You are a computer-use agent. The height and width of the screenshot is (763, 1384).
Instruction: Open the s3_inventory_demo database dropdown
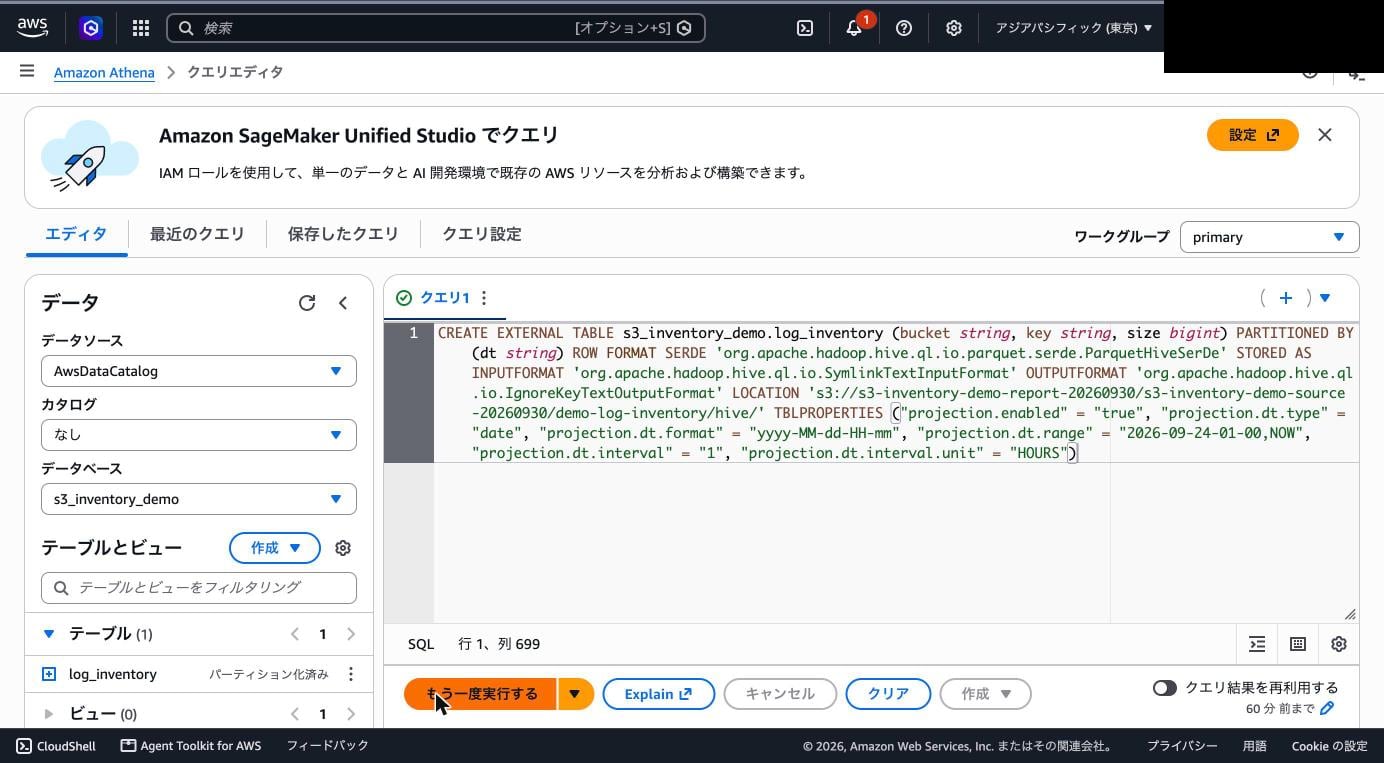(199, 499)
